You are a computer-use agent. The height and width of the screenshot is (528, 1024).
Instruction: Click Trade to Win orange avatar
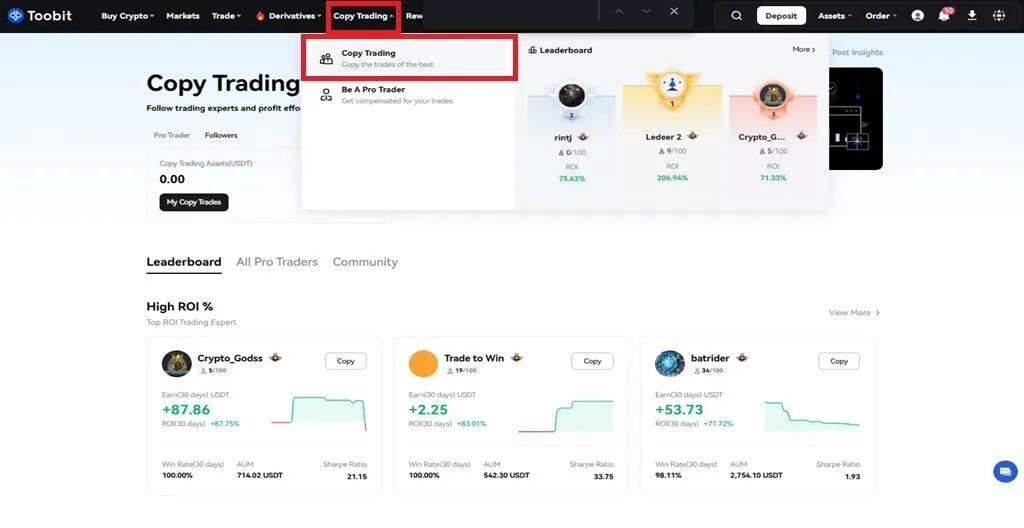coord(423,363)
